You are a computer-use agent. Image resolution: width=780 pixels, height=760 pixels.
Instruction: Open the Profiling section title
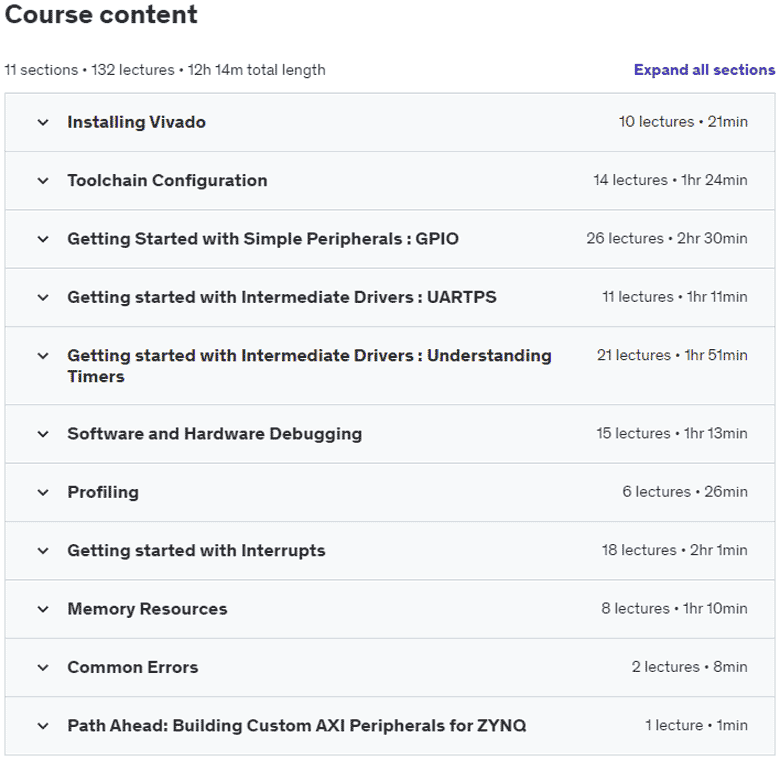(x=103, y=492)
